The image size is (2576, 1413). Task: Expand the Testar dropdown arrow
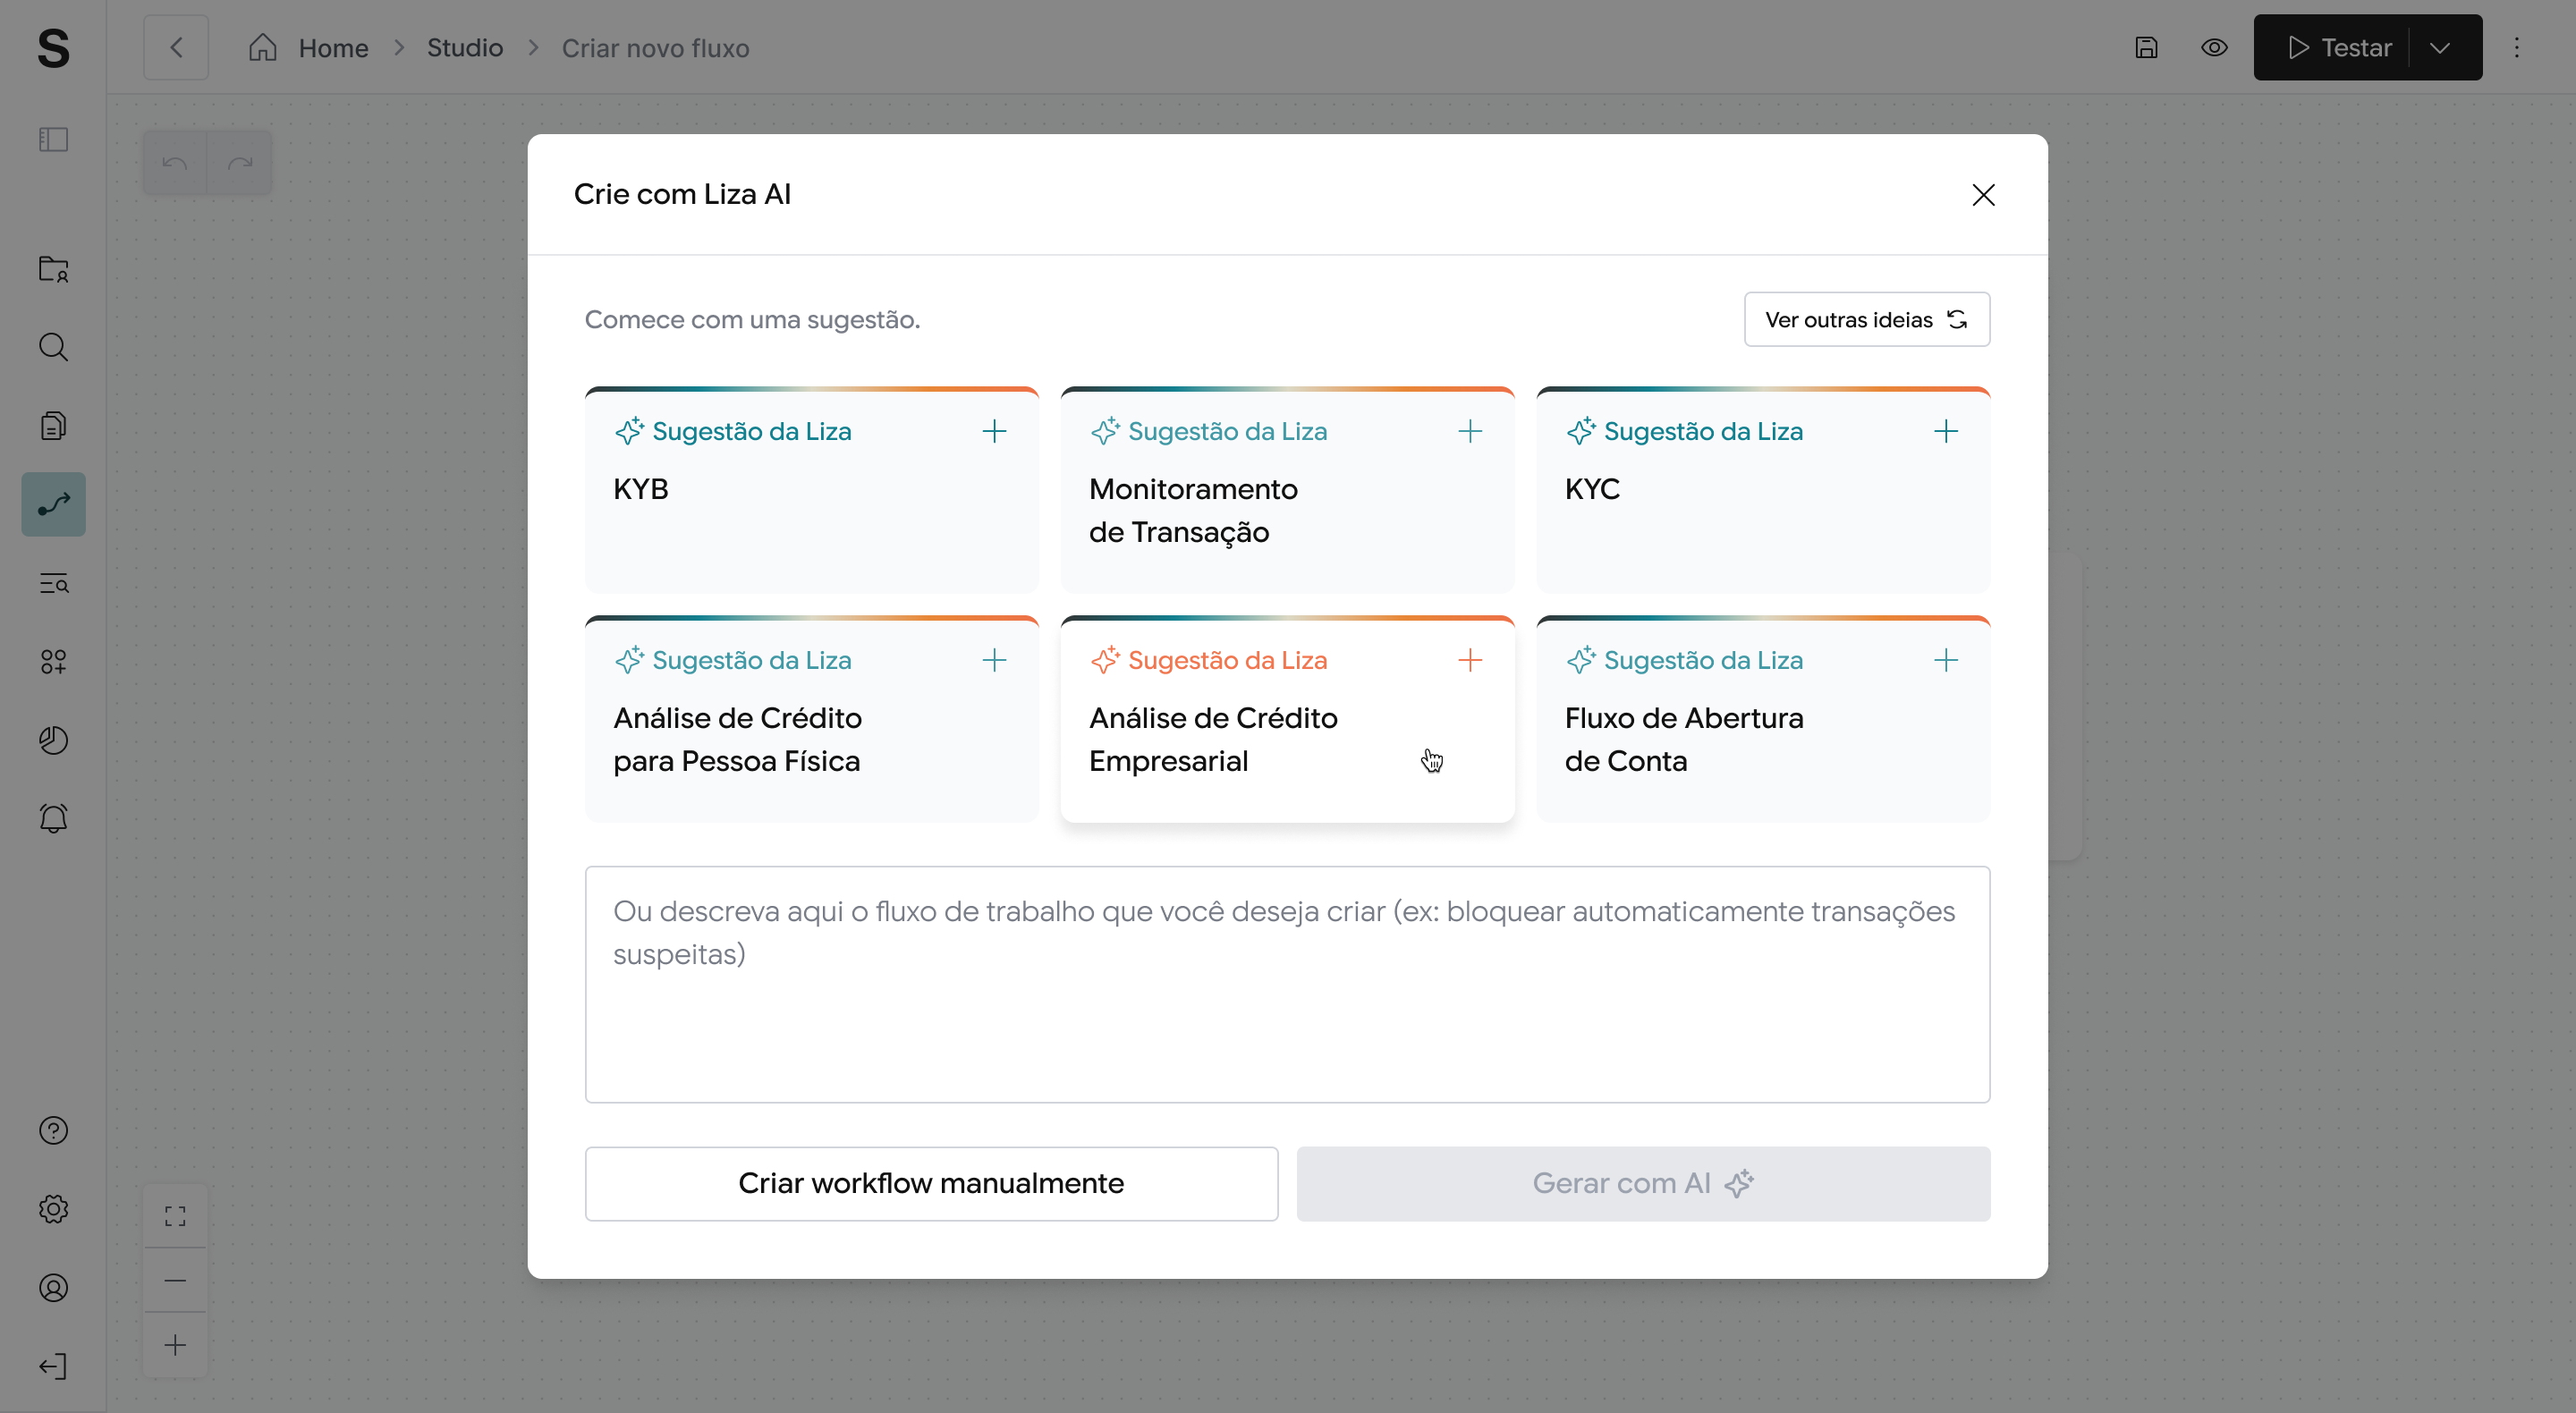point(2439,47)
